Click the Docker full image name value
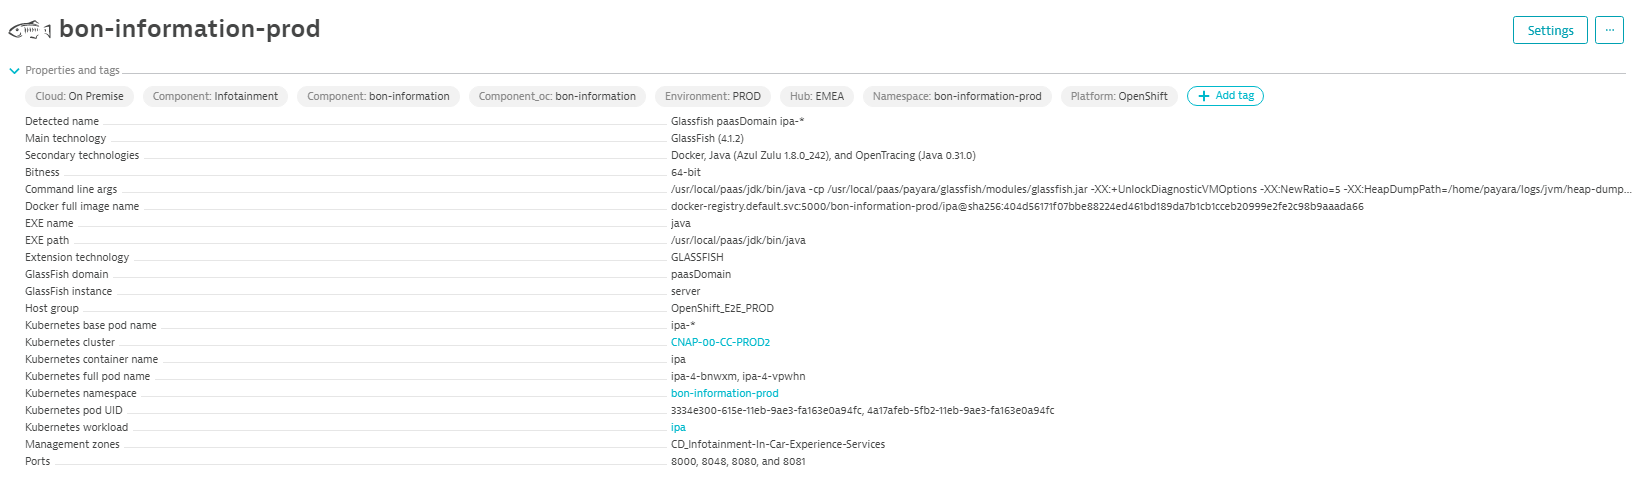This screenshot has width=1637, height=478. (x=1016, y=206)
